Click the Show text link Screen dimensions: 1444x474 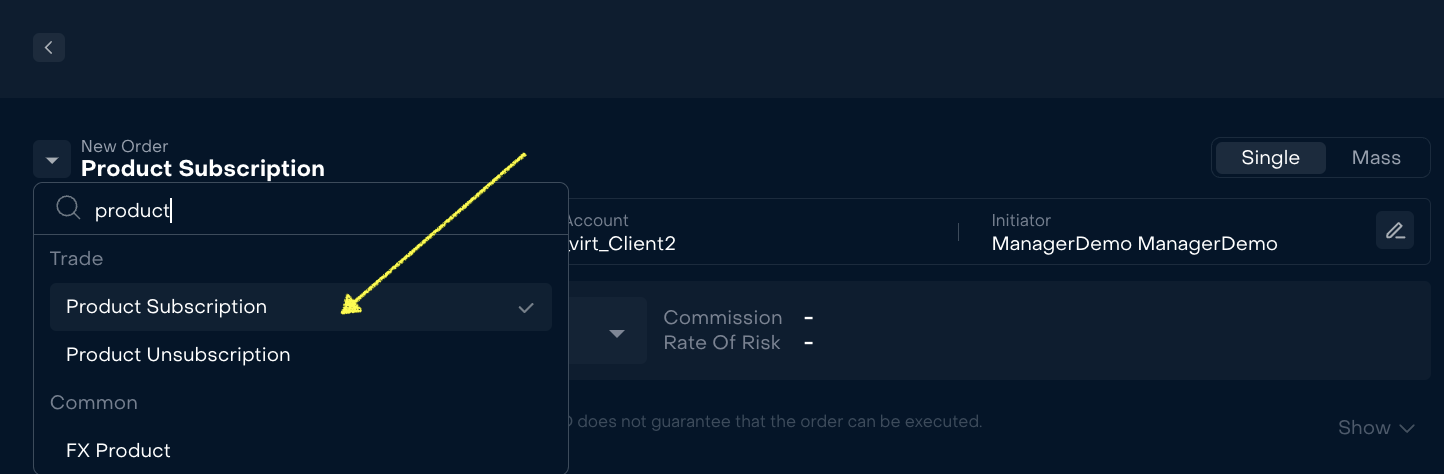coord(1363,428)
